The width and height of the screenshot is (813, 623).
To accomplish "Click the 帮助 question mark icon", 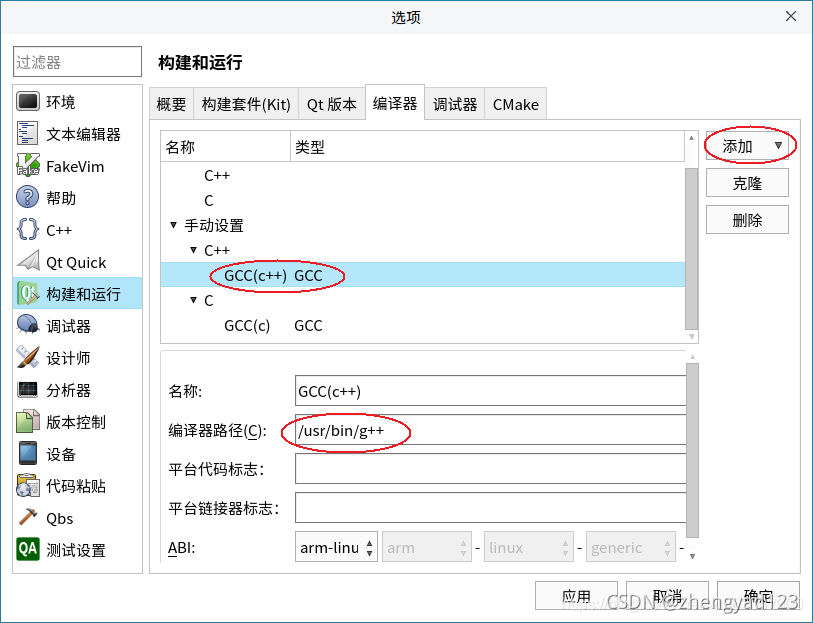I will click(27, 197).
